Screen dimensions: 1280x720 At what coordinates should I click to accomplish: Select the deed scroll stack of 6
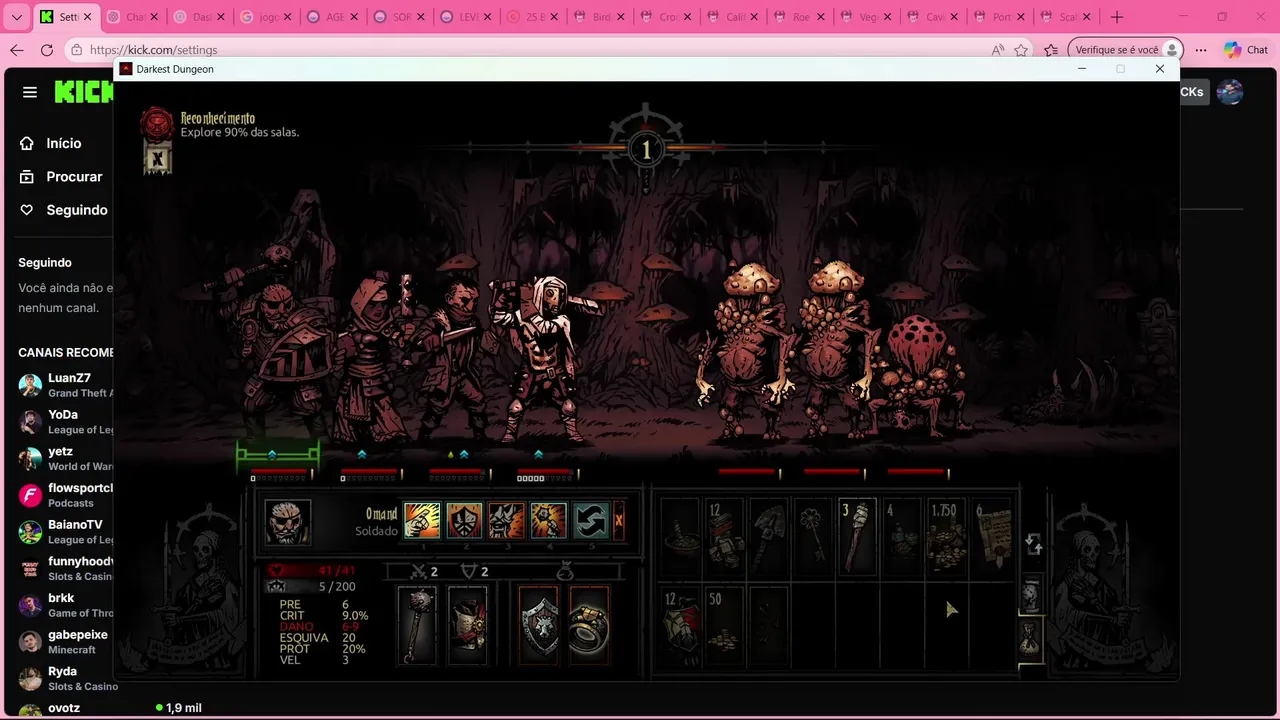[x=991, y=536]
